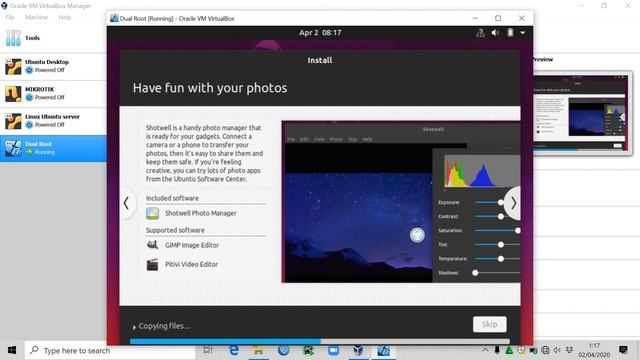640x360 pixels.
Task: Click the Tools label in VirtualBox sidebar
Action: pyautogui.click(x=32, y=38)
